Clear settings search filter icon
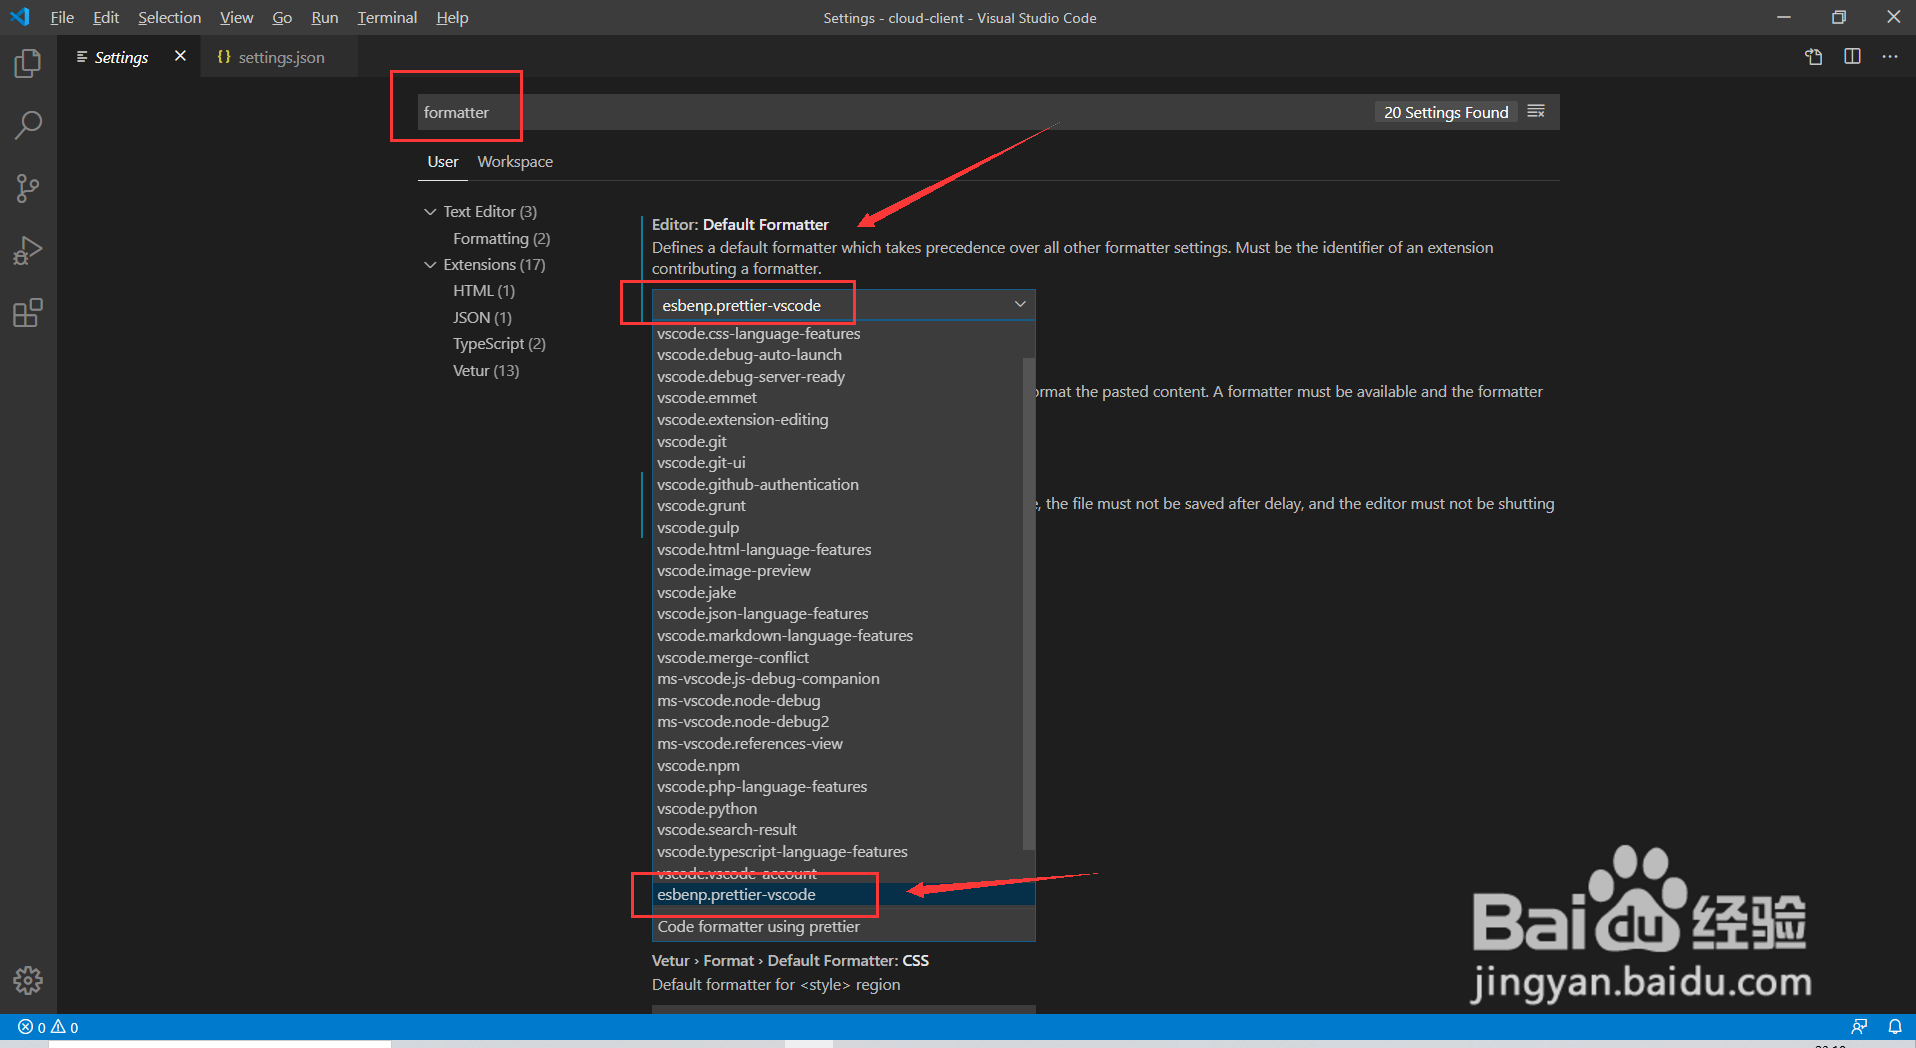Screen dimensions: 1916x1048 (x=1537, y=112)
